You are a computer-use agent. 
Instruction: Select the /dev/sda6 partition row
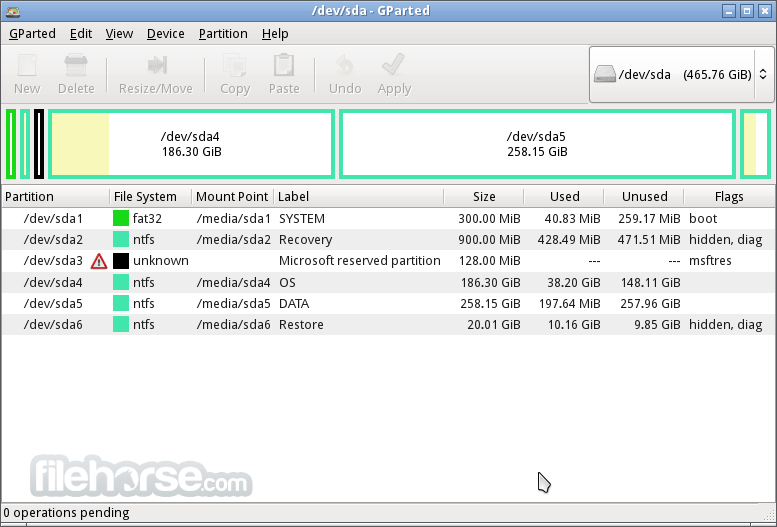coord(388,324)
